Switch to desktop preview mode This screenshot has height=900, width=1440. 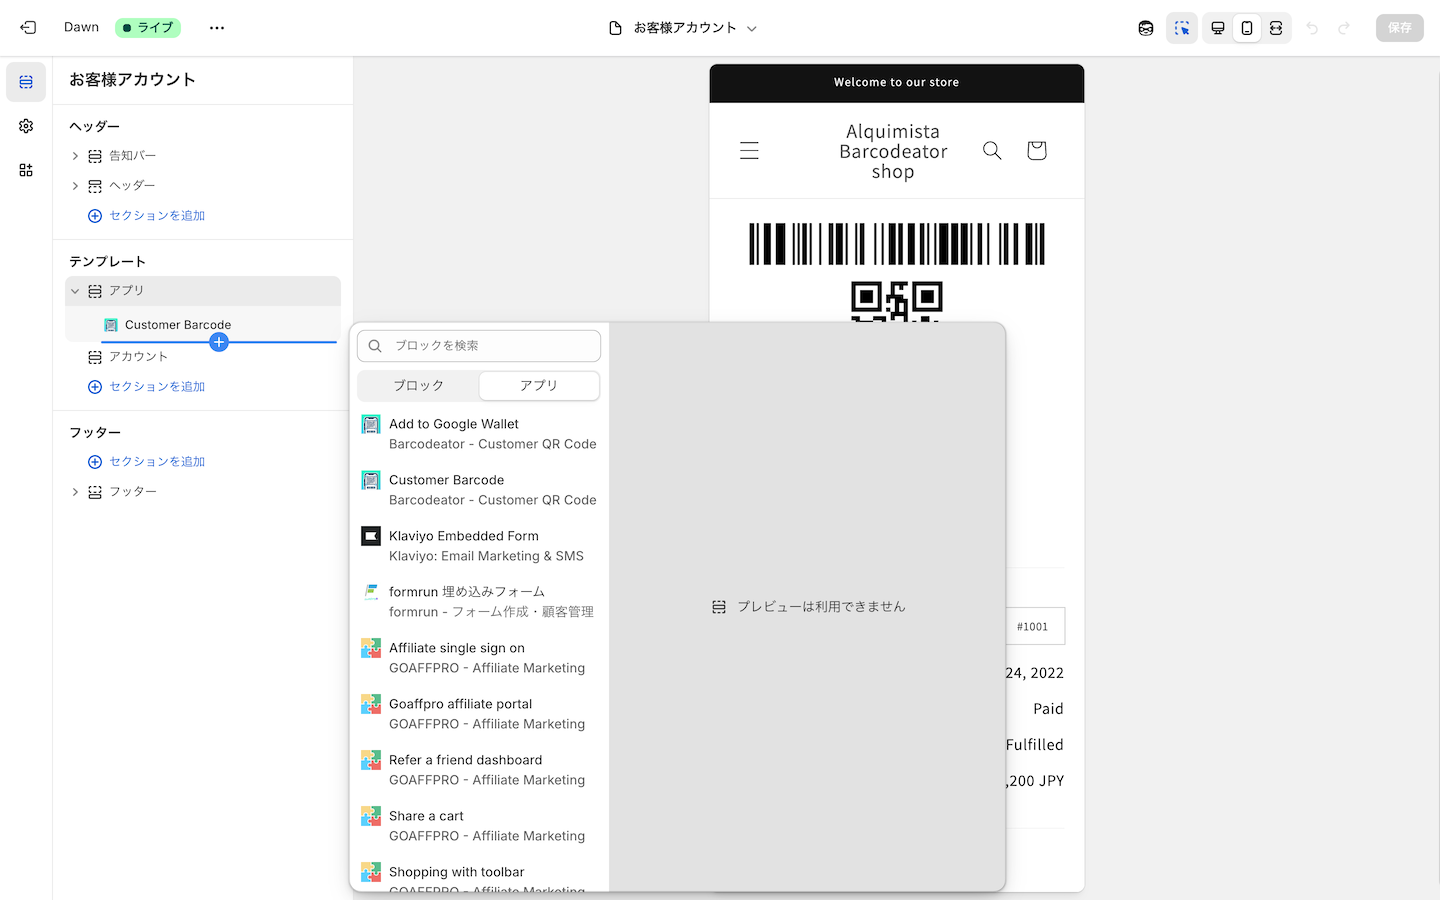[x=1217, y=28]
